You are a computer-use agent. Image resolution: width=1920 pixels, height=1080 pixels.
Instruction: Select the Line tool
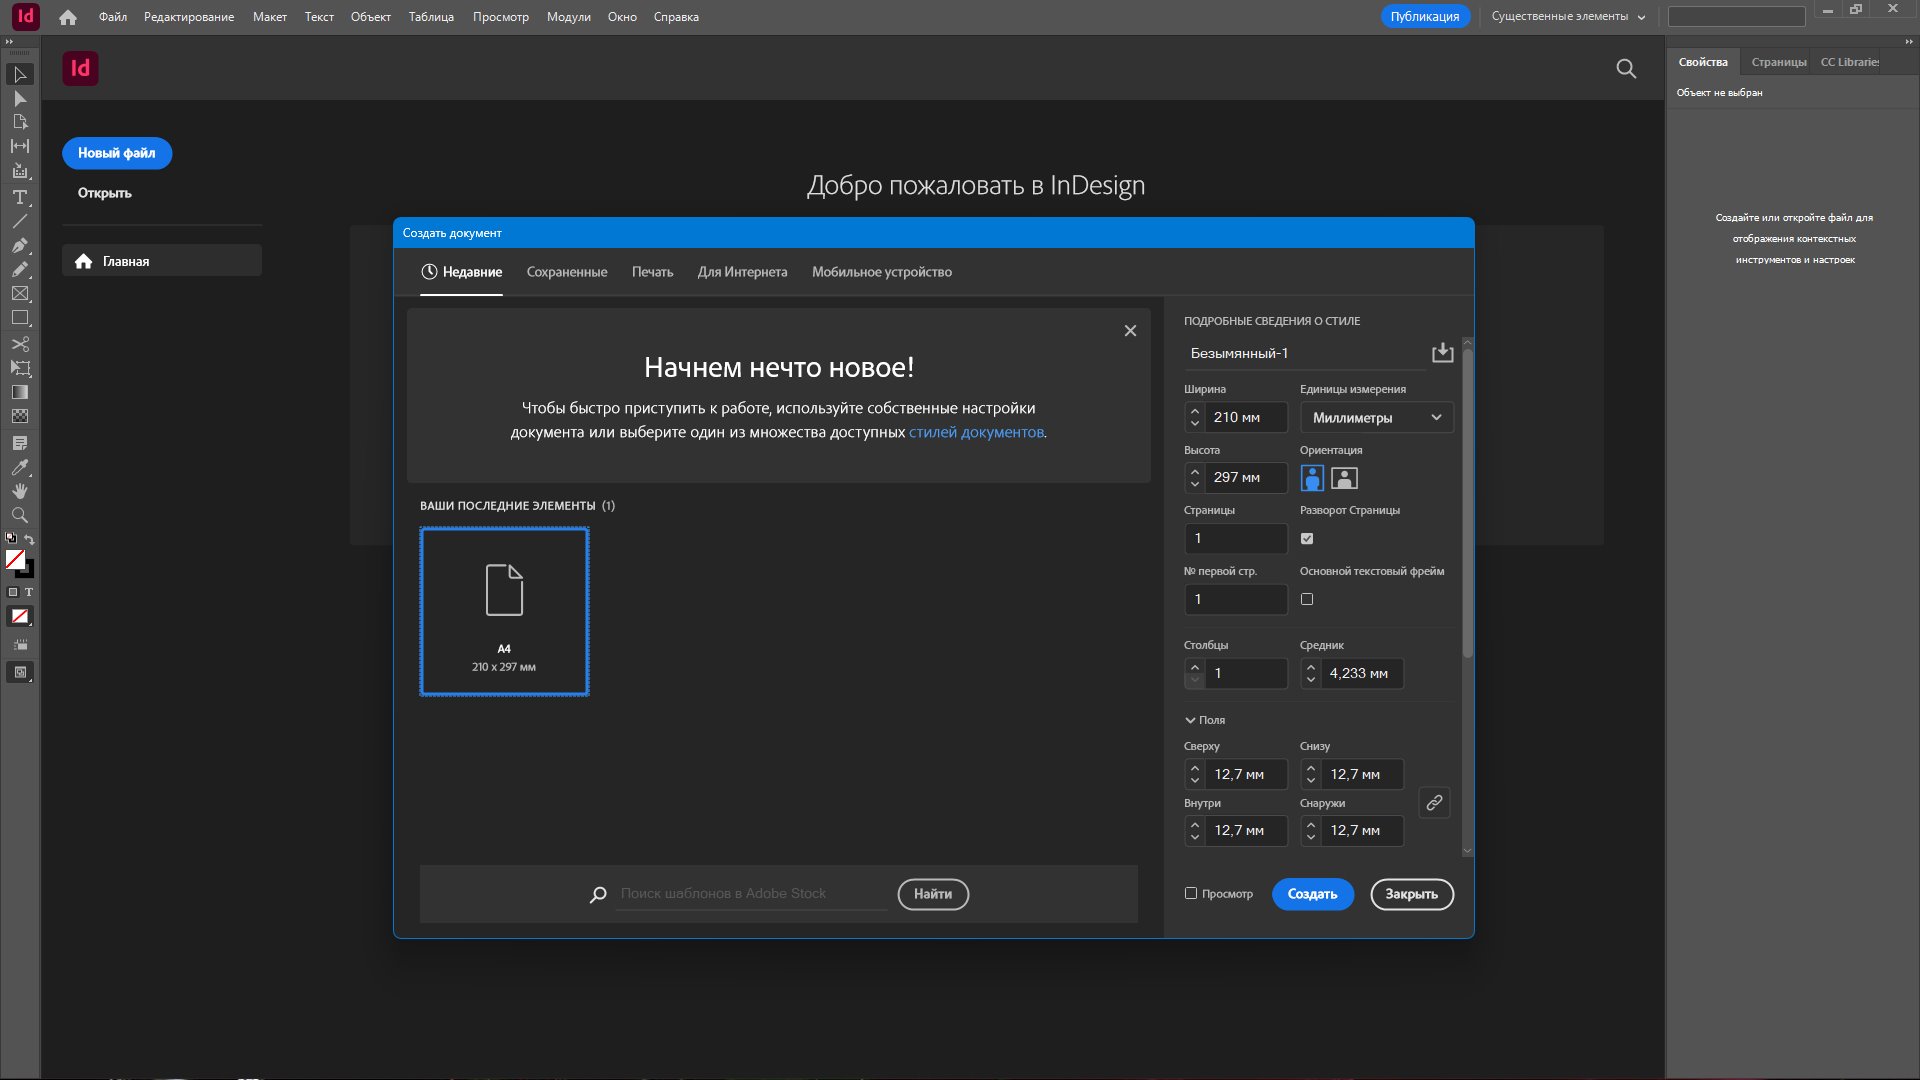[x=20, y=221]
